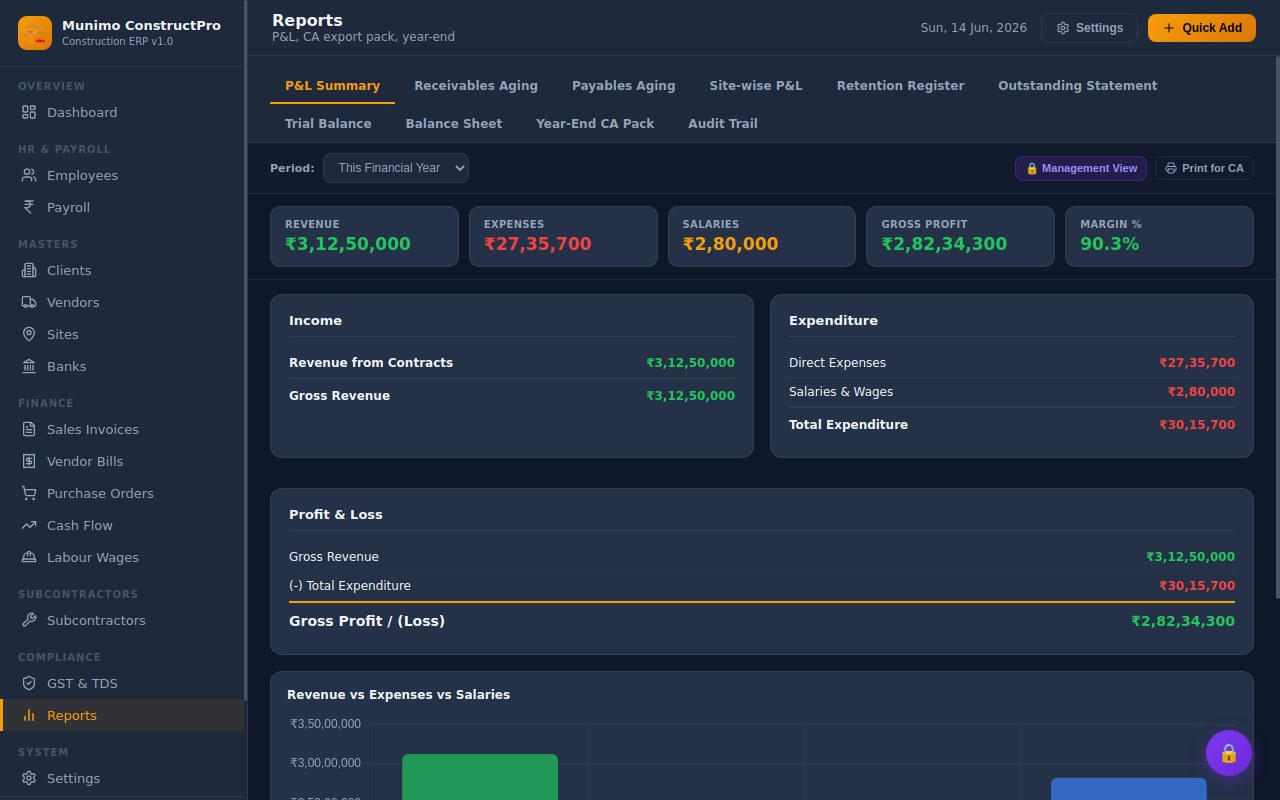Open the Outstanding Statement tab

[1077, 86]
